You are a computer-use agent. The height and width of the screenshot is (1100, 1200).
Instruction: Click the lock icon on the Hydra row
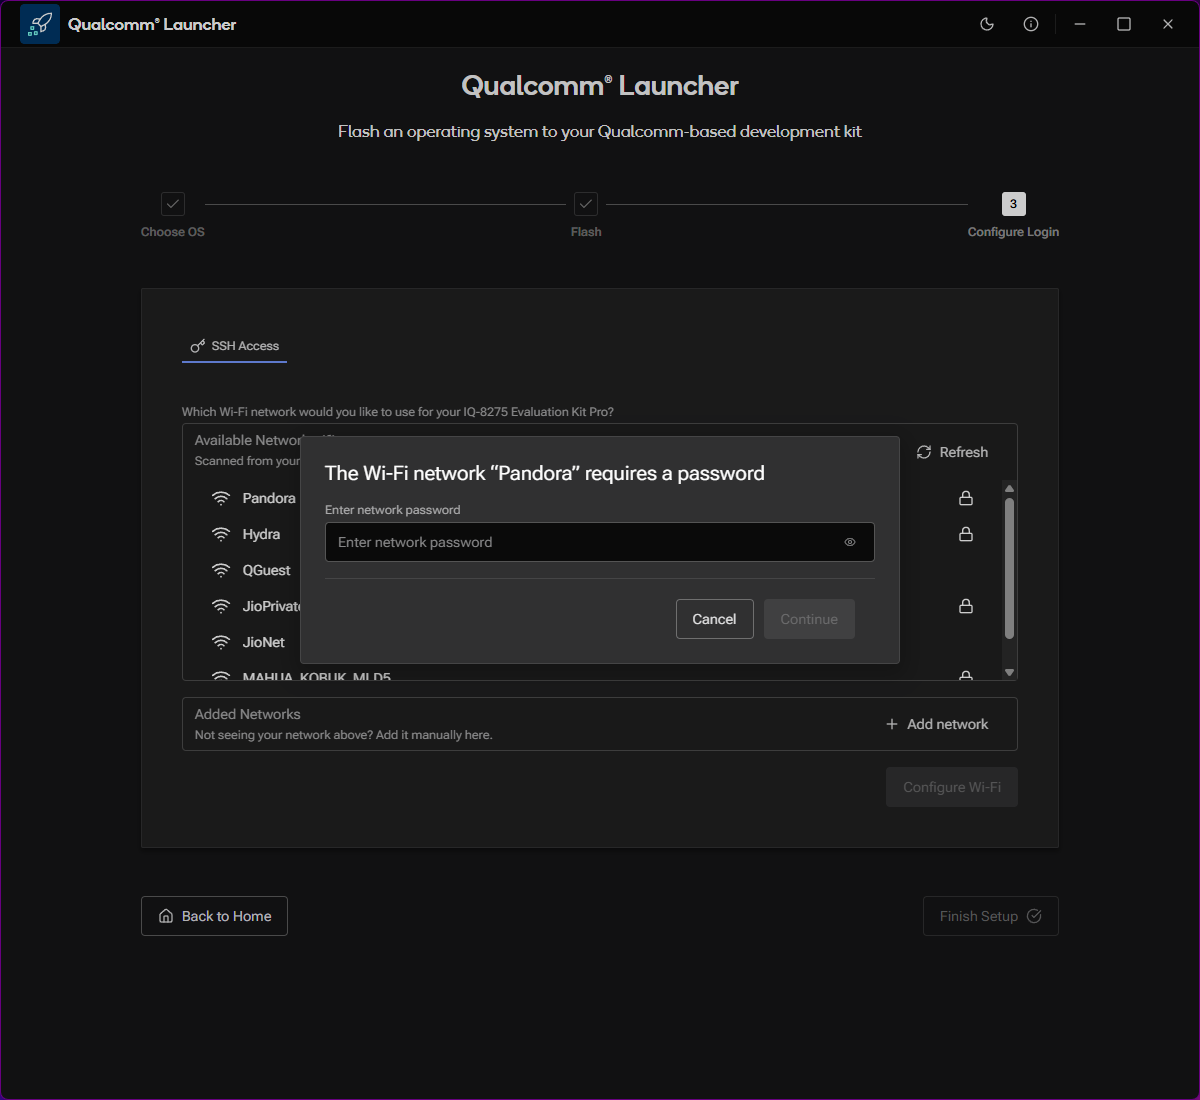pyautogui.click(x=966, y=534)
